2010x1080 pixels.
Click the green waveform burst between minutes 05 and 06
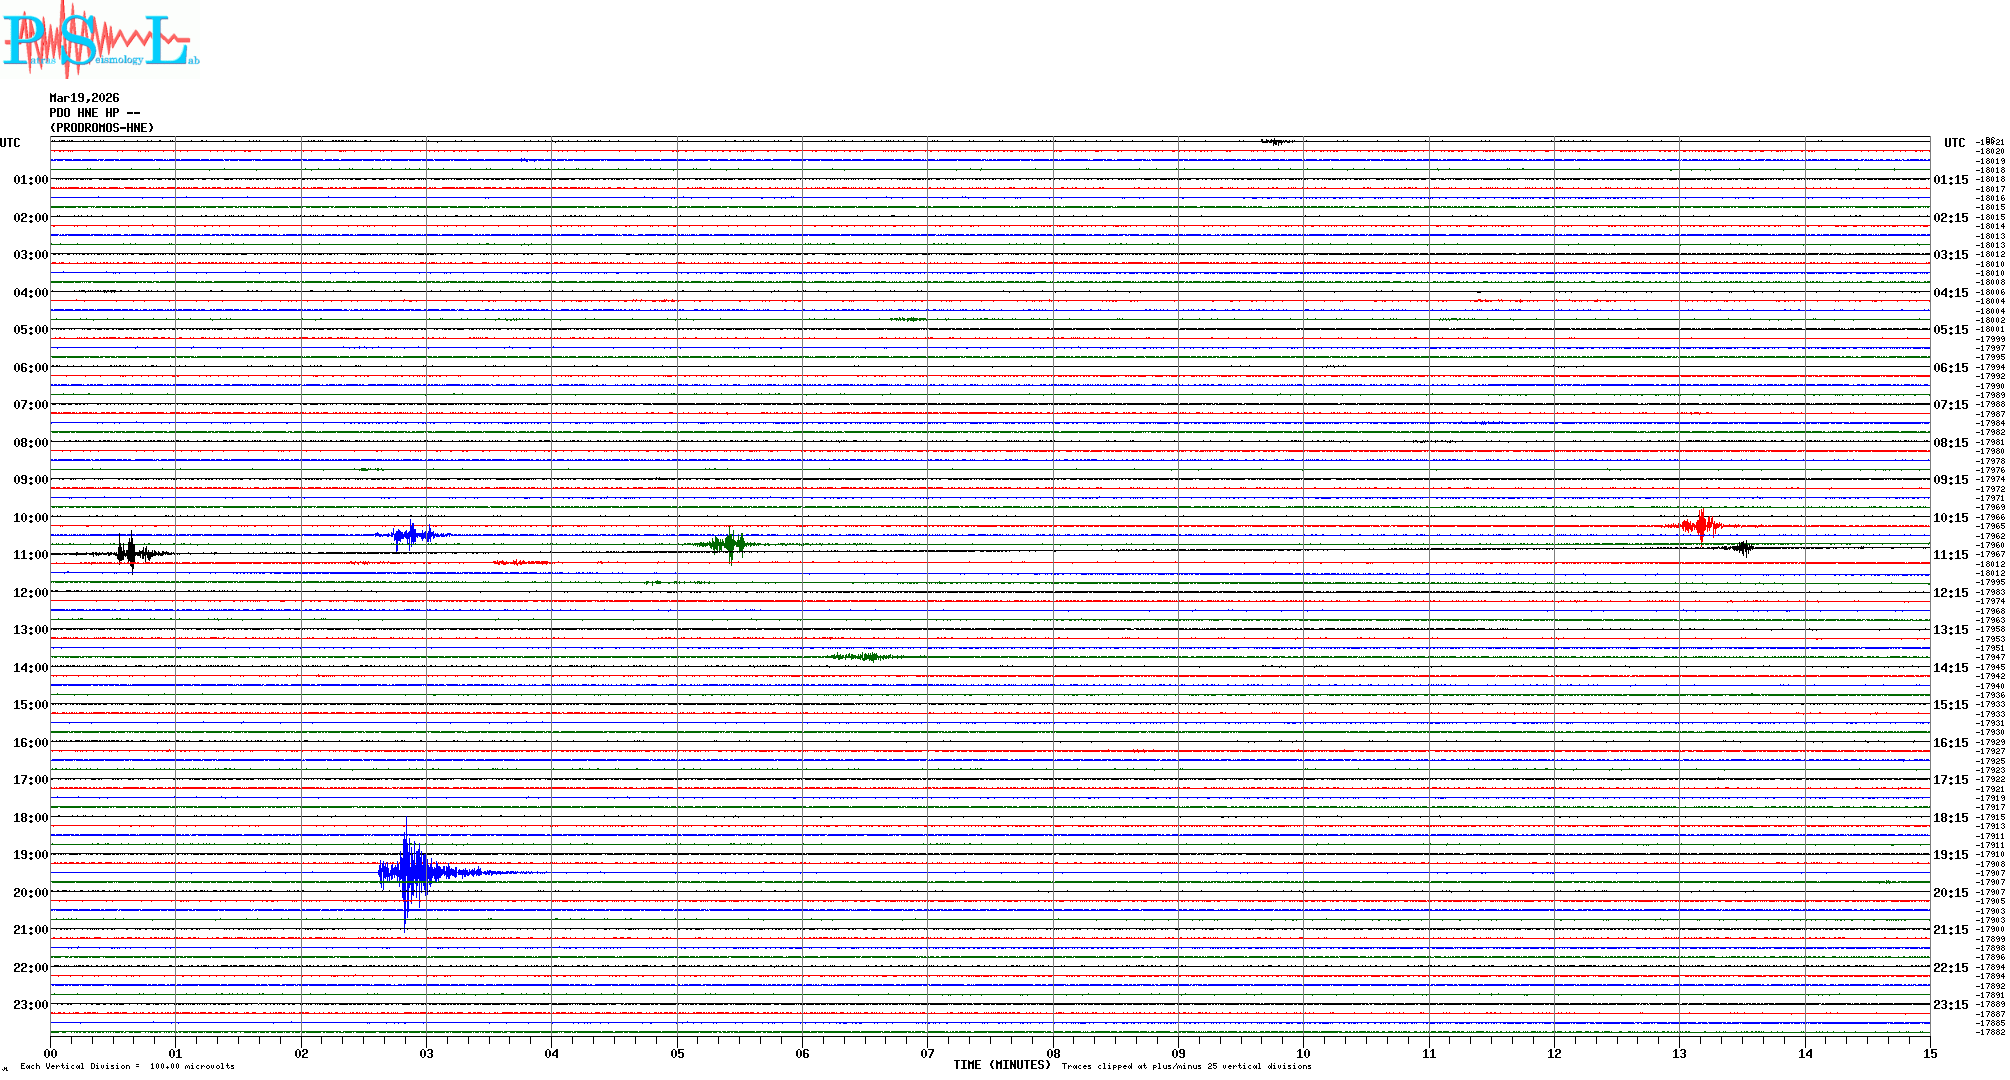[730, 544]
